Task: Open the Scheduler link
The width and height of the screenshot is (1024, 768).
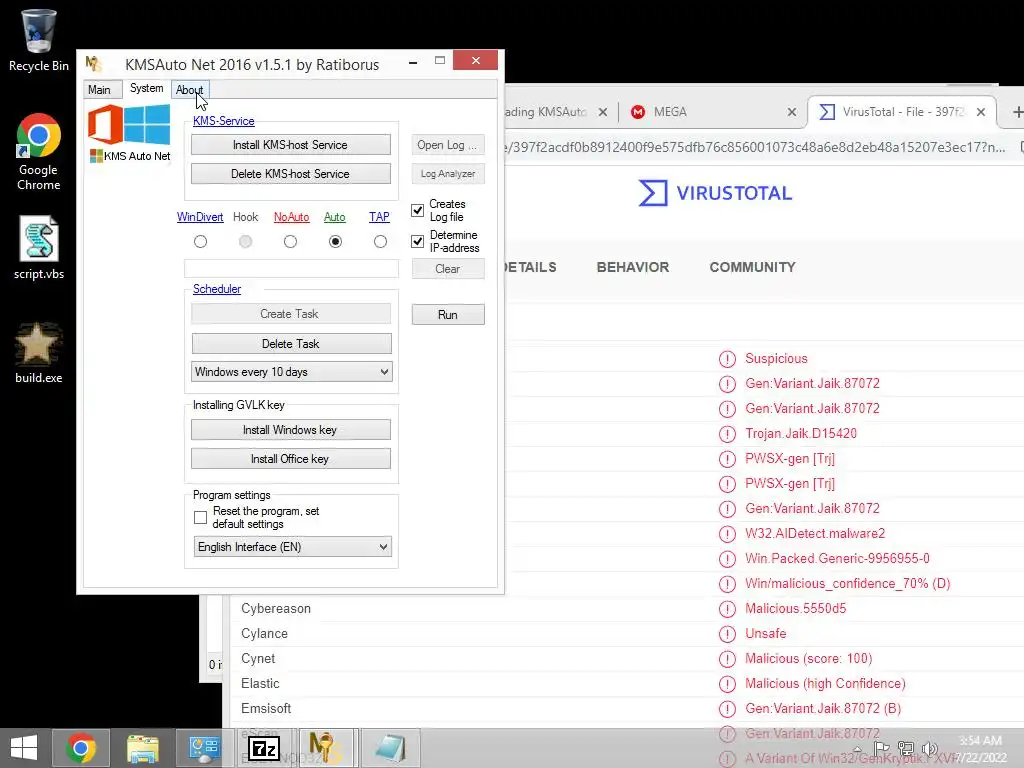Action: click(x=217, y=289)
